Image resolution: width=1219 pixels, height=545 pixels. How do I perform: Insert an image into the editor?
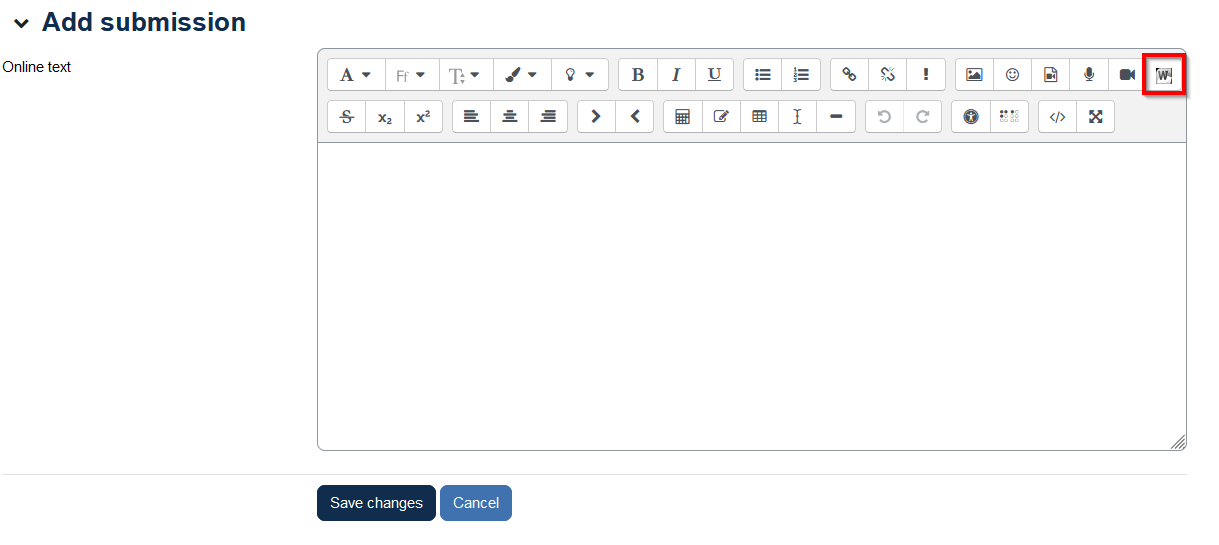[974, 75]
